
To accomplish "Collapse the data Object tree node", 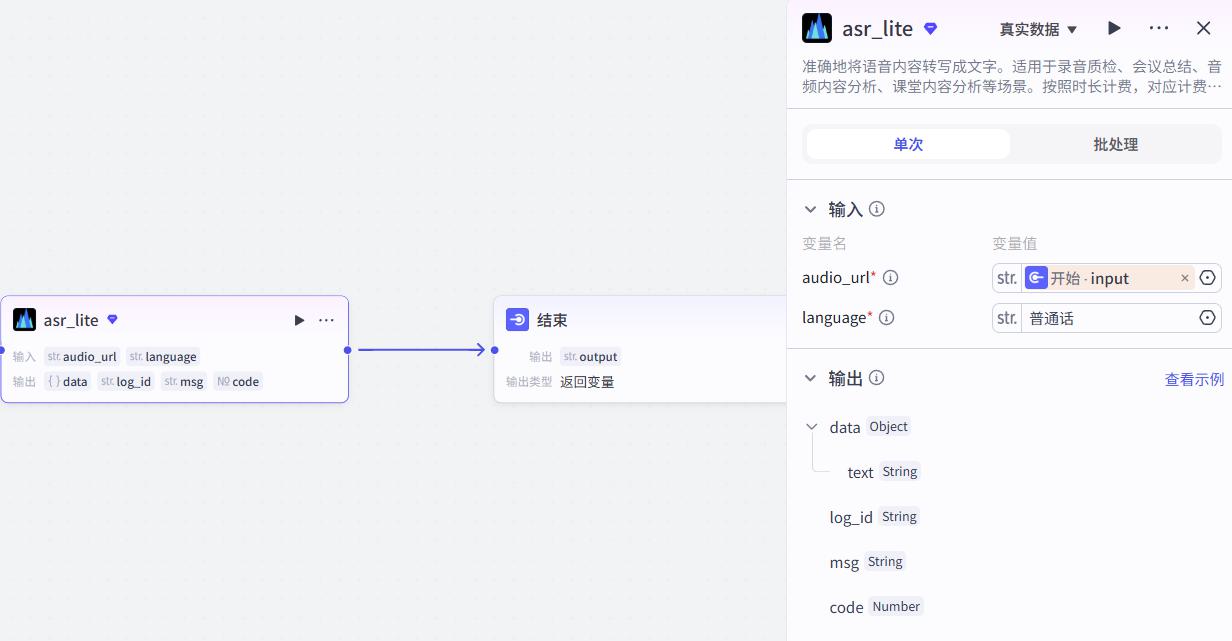I will 811,427.
